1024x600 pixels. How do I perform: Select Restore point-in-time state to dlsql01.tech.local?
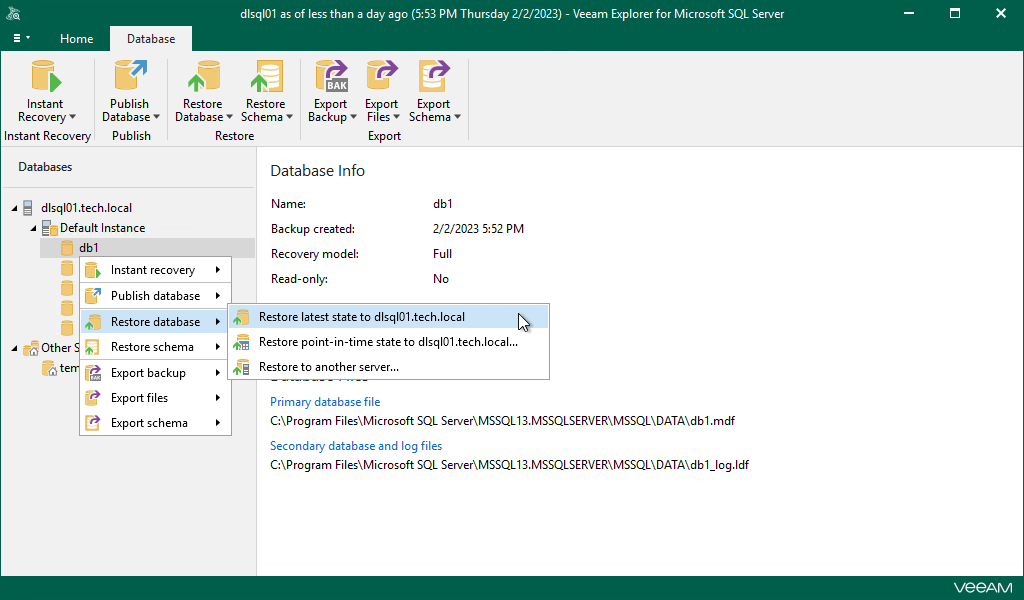click(389, 342)
